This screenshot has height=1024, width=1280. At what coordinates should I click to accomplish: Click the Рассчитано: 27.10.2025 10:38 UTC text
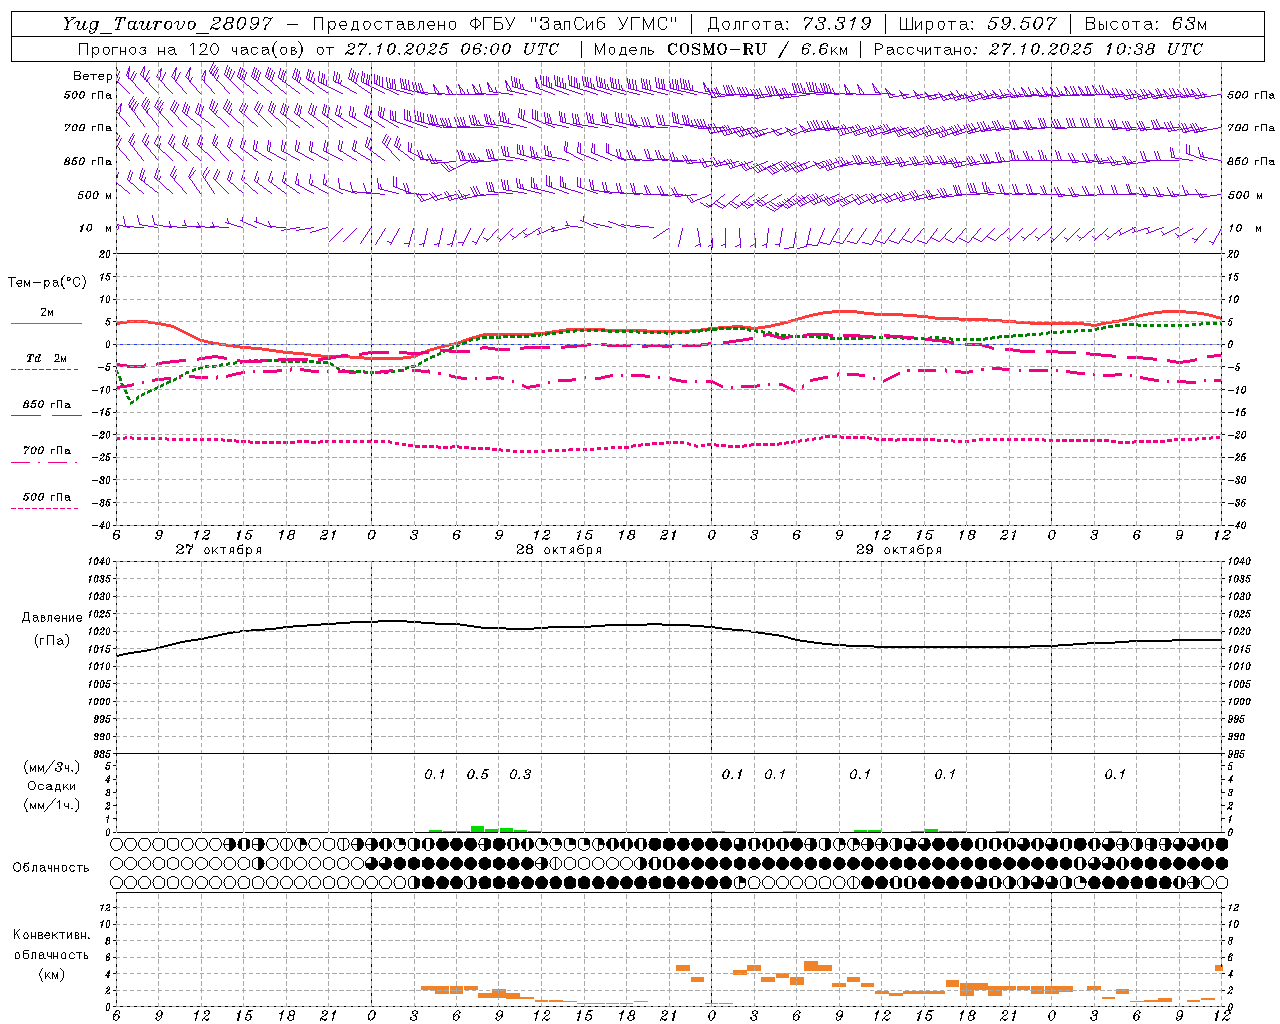1038,49
